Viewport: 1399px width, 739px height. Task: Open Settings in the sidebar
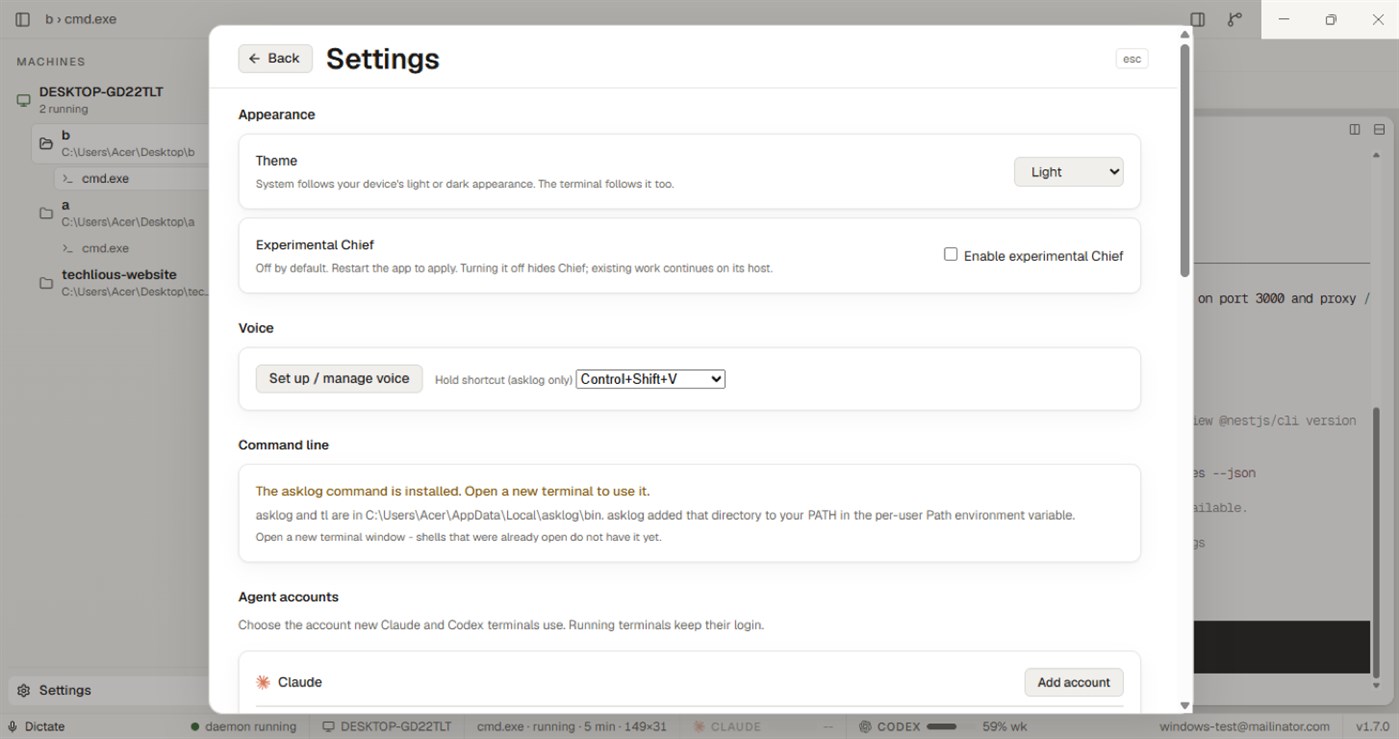pyautogui.click(x=108, y=690)
